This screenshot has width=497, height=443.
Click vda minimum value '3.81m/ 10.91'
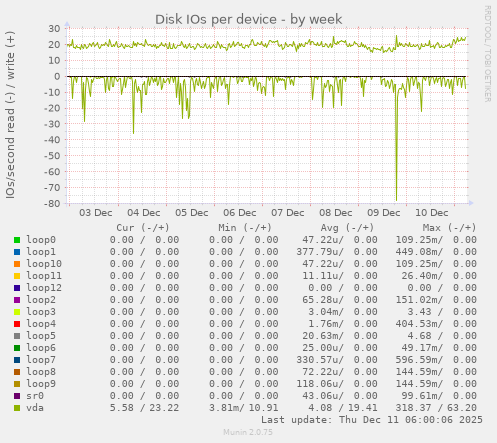[244, 408]
